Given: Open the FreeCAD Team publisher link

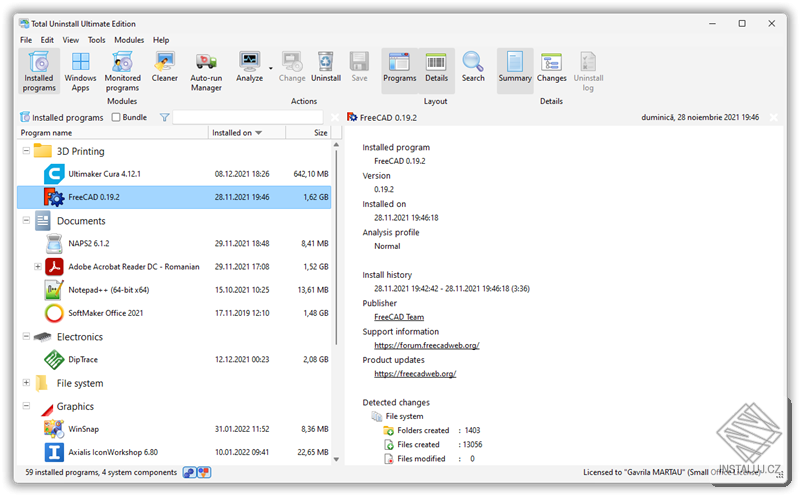Looking at the screenshot, I should pos(399,317).
